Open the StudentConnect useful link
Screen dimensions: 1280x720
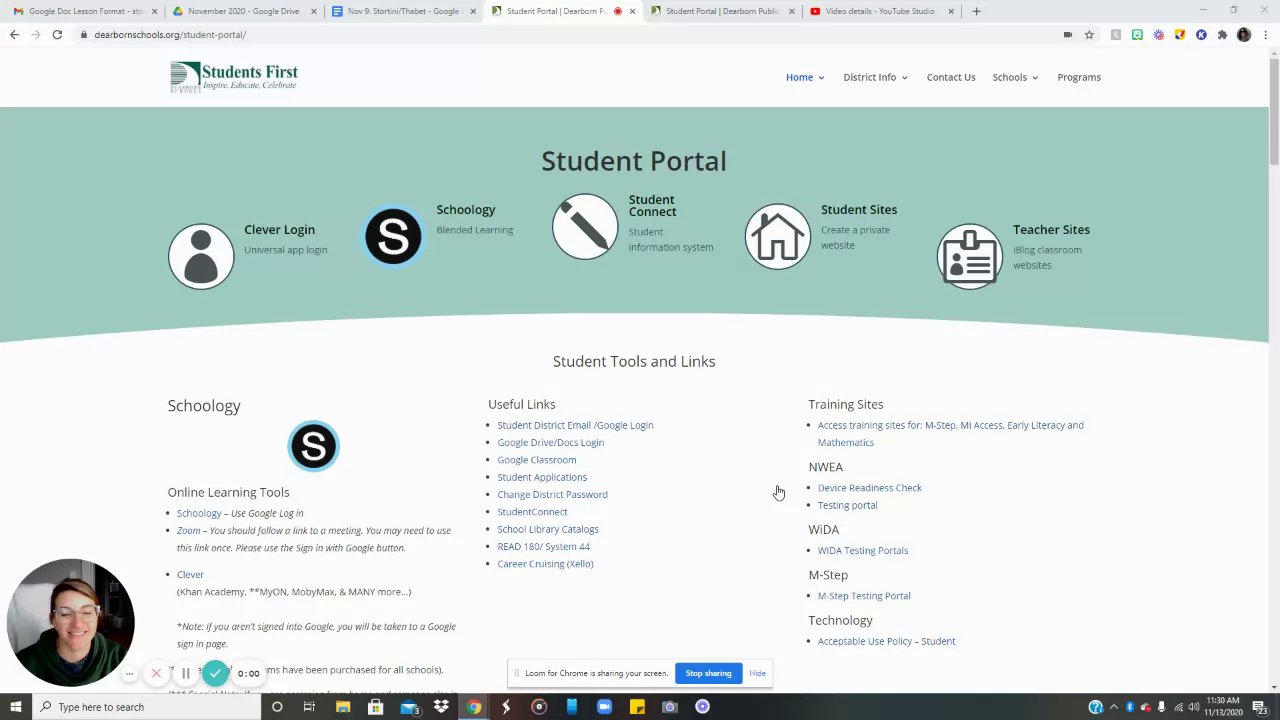pos(532,512)
